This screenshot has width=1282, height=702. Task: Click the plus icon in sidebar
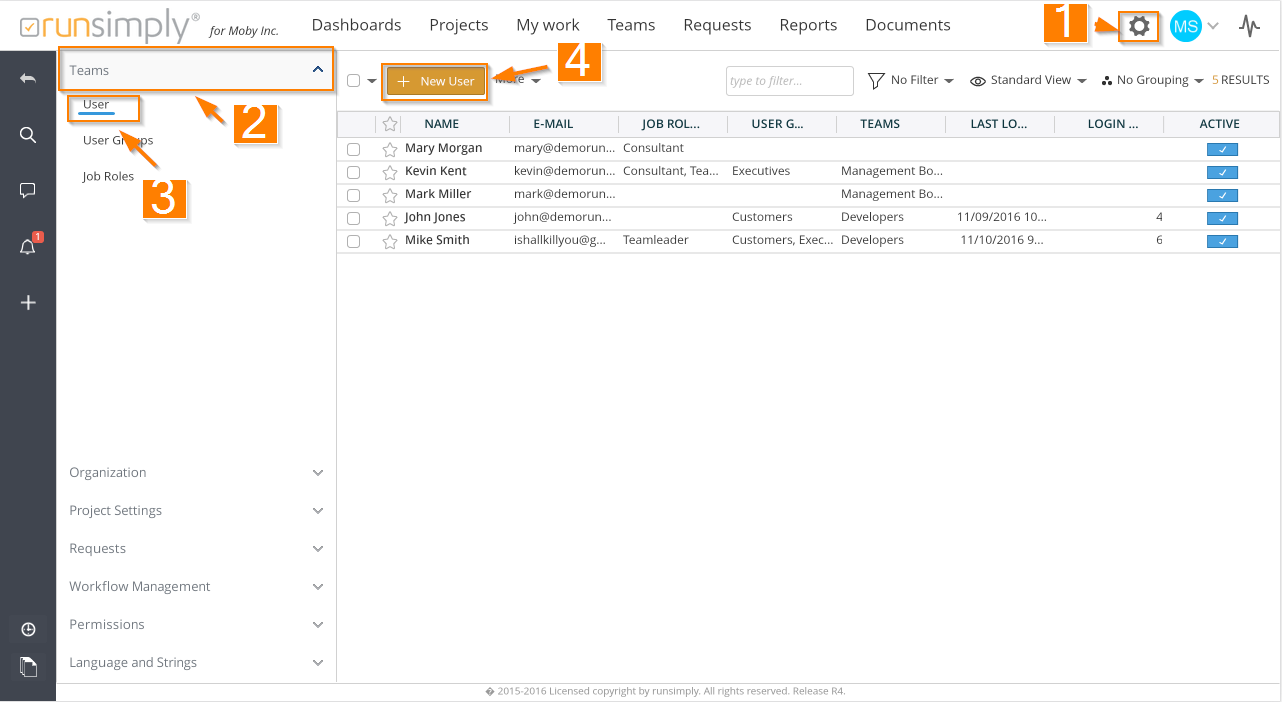28,303
